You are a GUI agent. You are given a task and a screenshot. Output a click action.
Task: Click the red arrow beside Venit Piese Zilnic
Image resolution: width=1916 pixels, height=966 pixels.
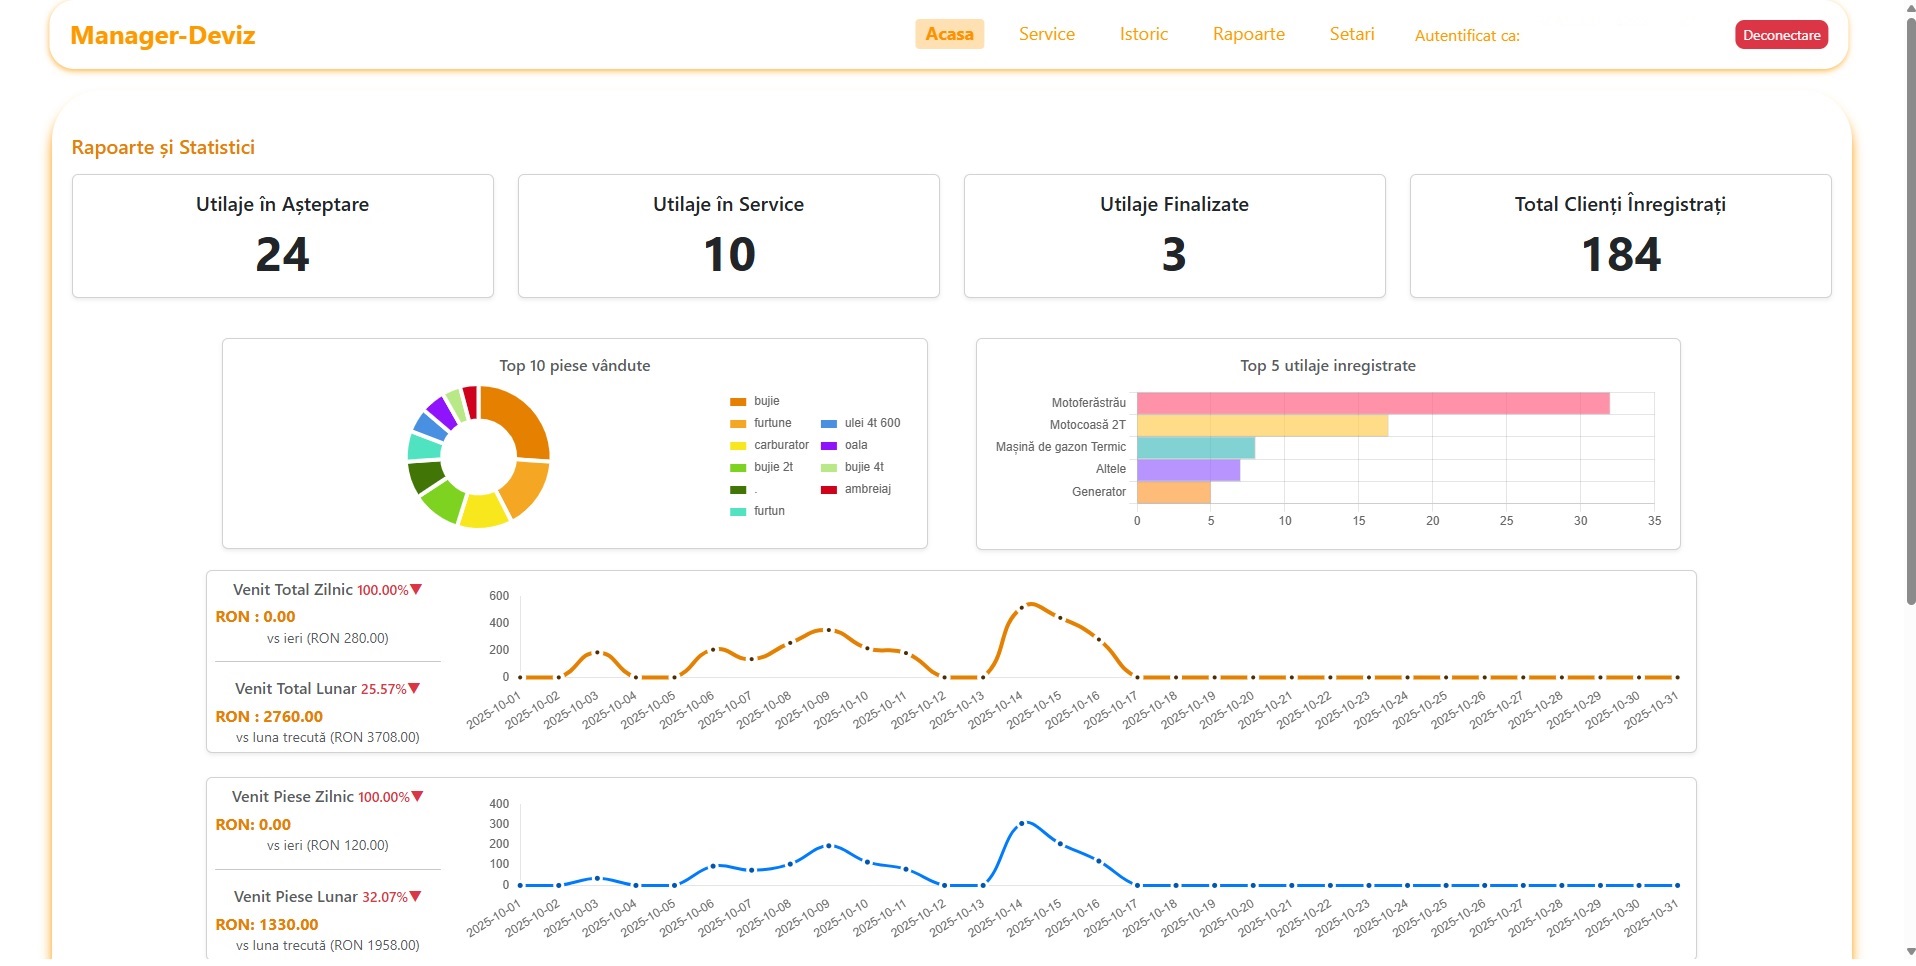point(417,797)
